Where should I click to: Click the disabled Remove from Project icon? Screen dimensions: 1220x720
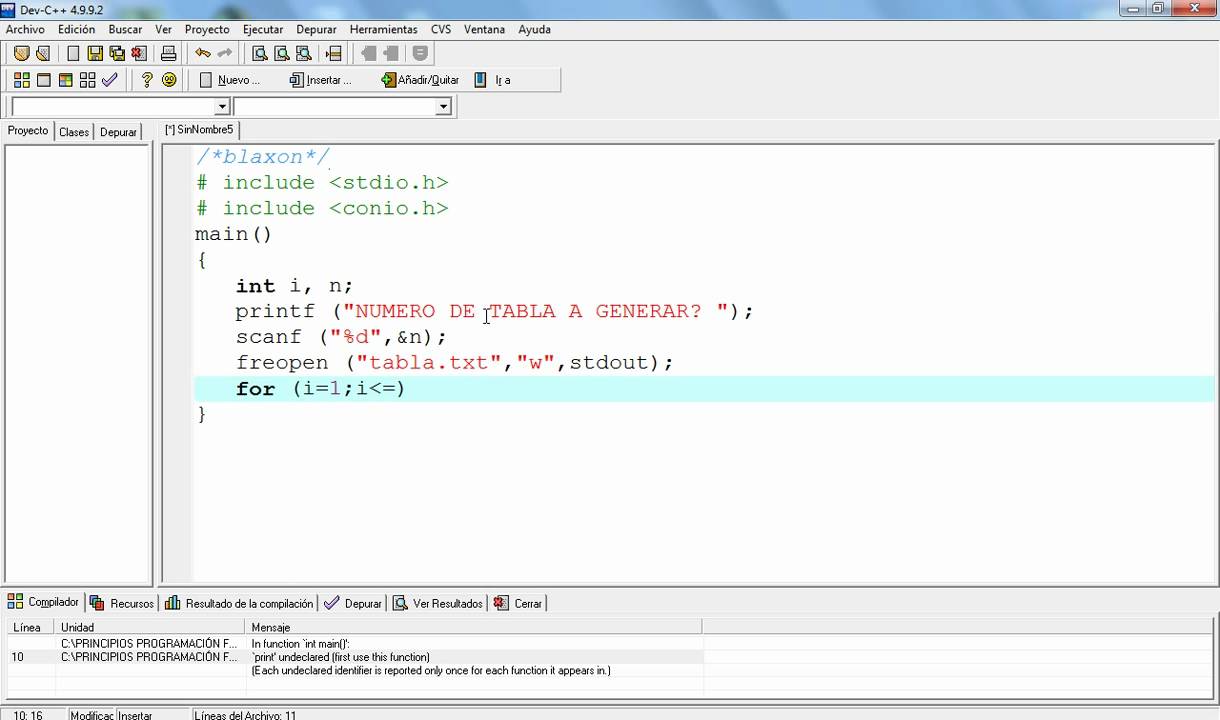[x=391, y=53]
